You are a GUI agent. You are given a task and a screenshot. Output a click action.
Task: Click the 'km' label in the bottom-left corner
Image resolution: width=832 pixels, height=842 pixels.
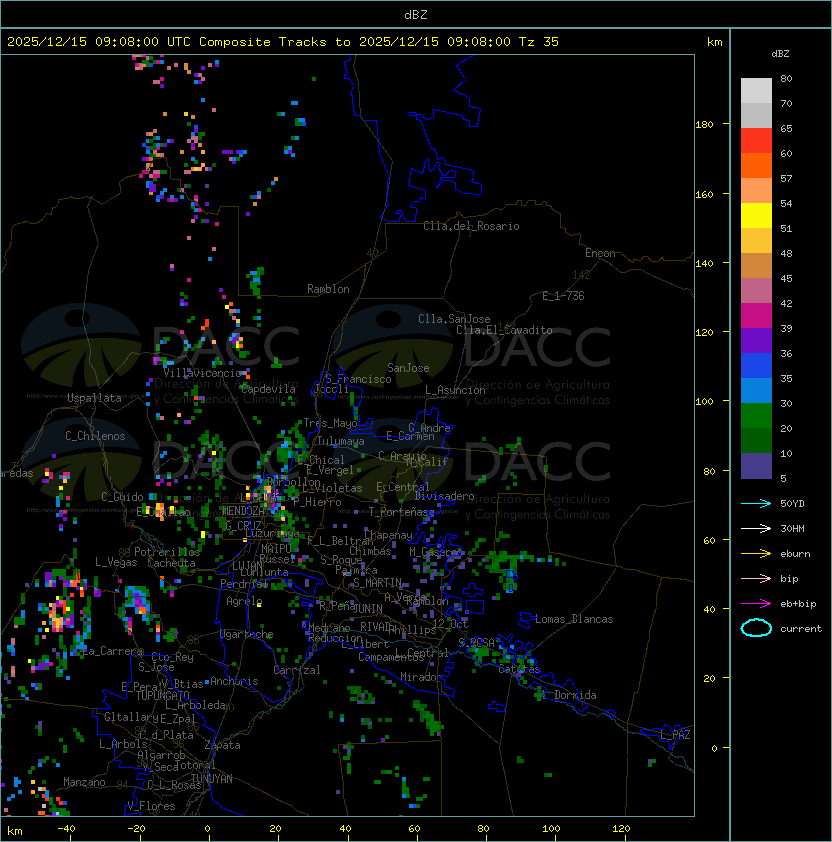[x=15, y=831]
